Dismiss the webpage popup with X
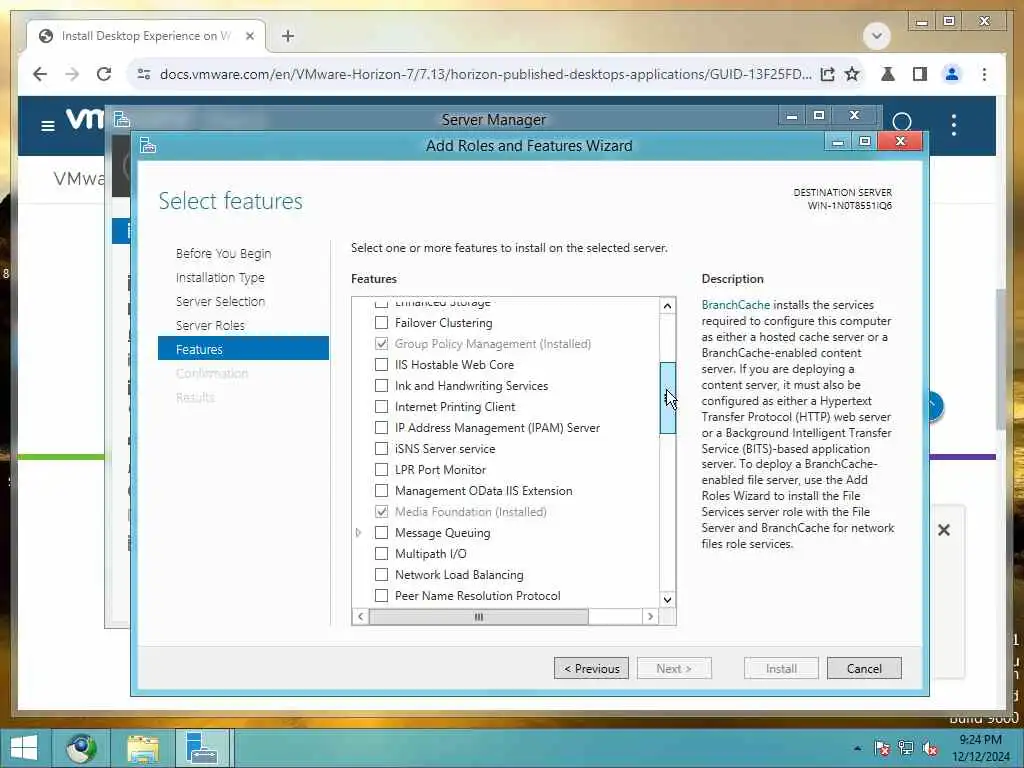Viewport: 1024px width, 768px height. pyautogui.click(x=944, y=530)
